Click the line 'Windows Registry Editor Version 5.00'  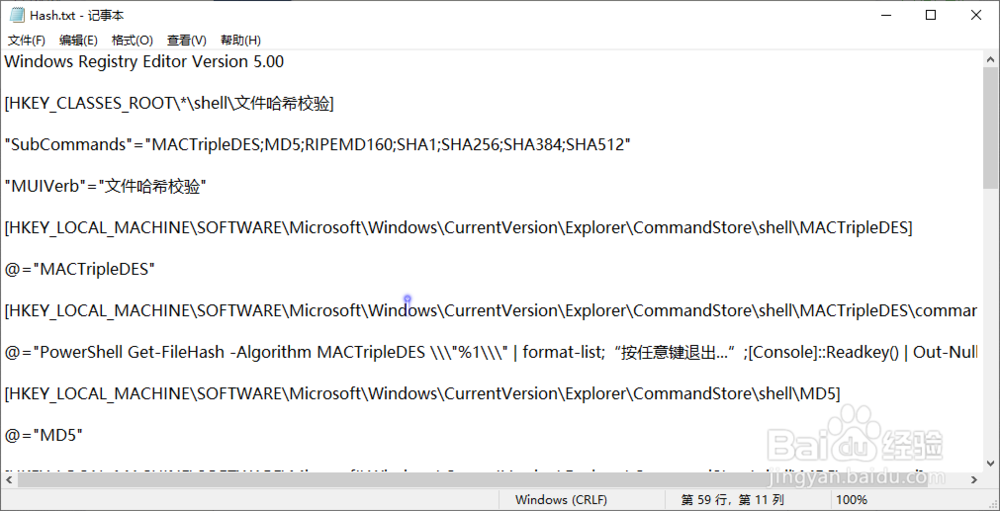point(144,62)
